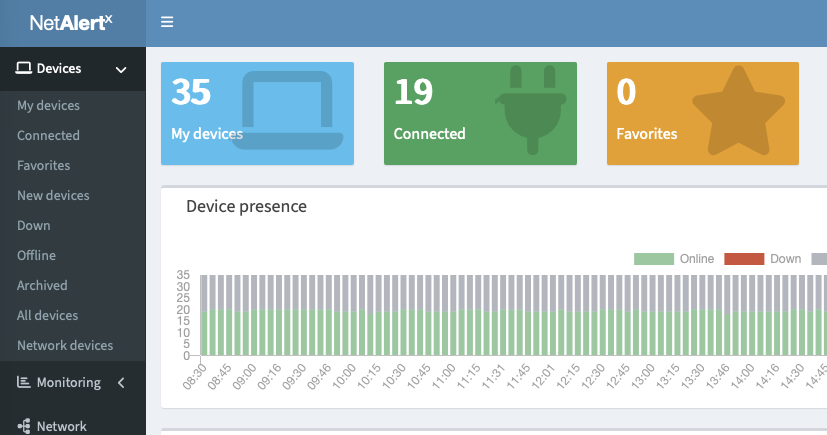Collapse the Devices menu chevron

coord(121,69)
